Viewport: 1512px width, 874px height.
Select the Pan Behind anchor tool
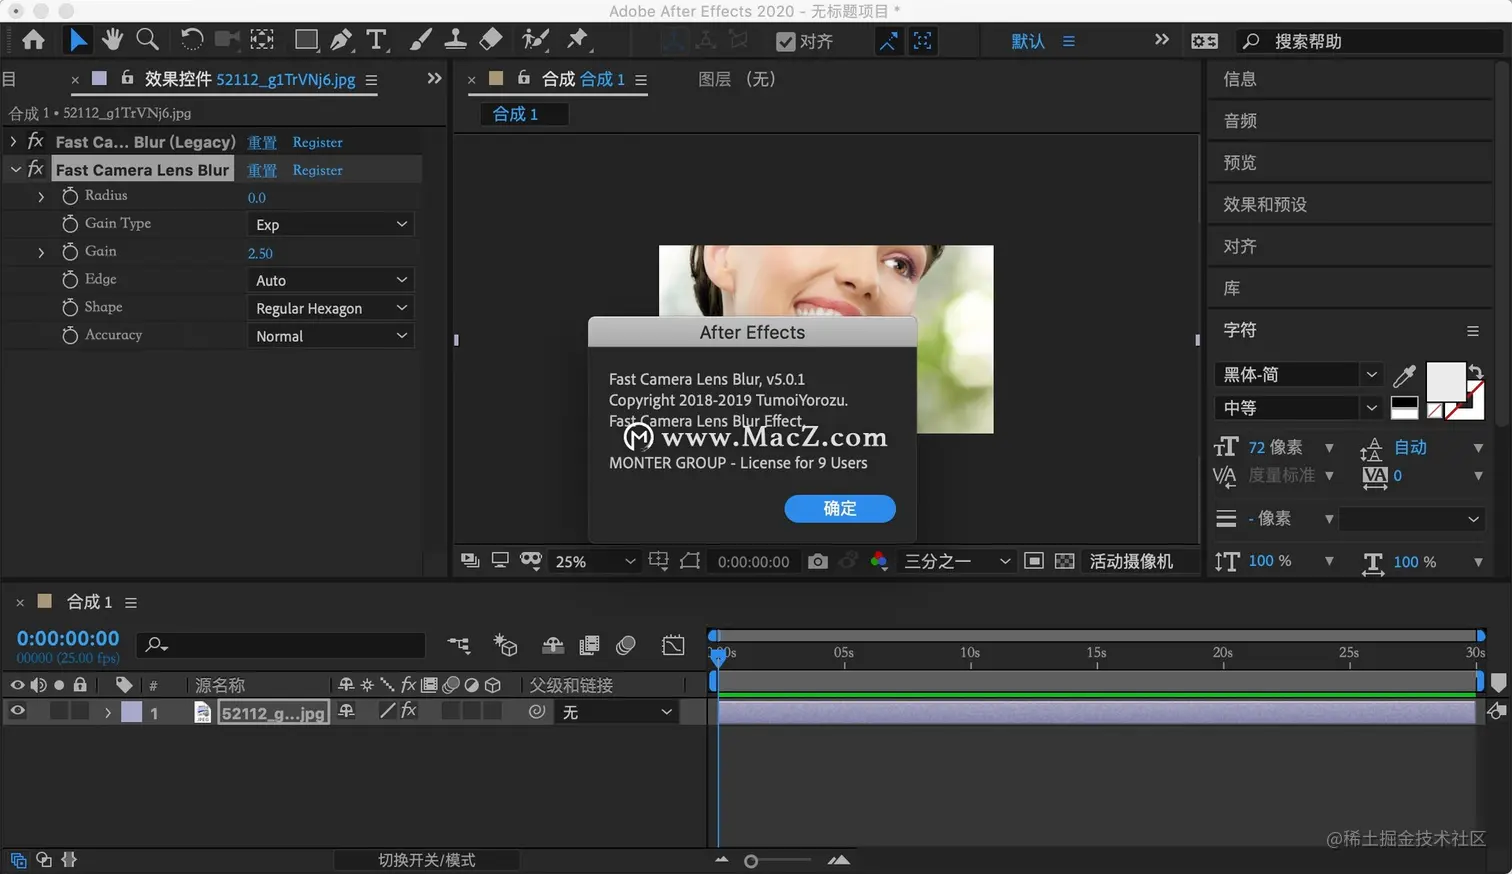[262, 40]
